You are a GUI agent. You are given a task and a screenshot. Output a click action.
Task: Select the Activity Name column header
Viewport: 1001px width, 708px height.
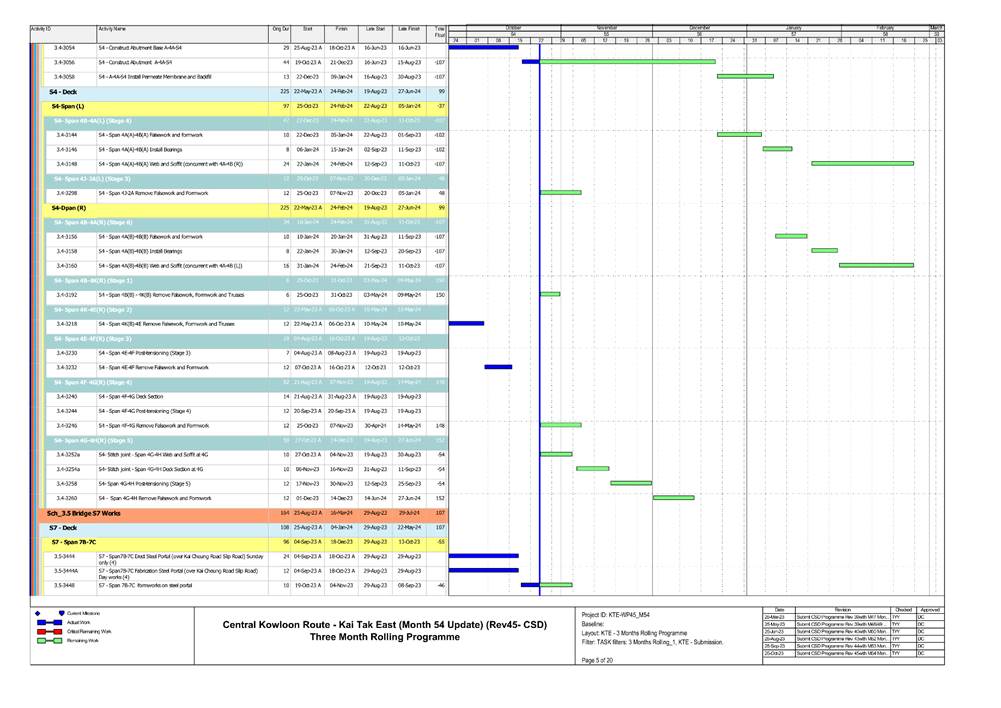pyautogui.click(x=111, y=30)
